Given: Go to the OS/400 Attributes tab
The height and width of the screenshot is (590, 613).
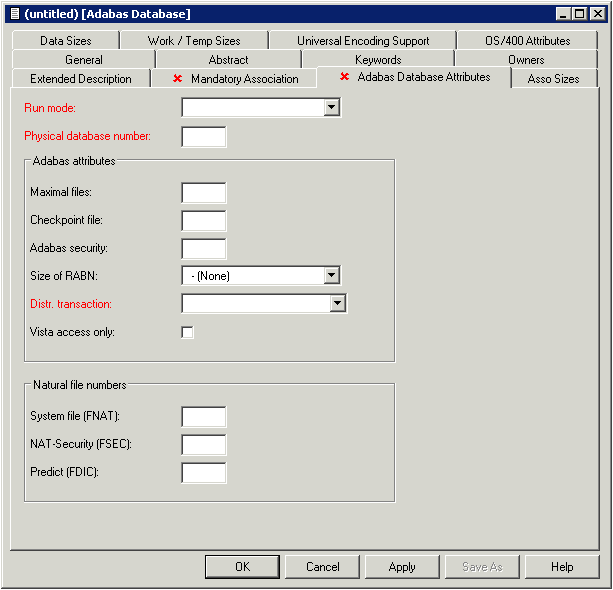Looking at the screenshot, I should [529, 41].
